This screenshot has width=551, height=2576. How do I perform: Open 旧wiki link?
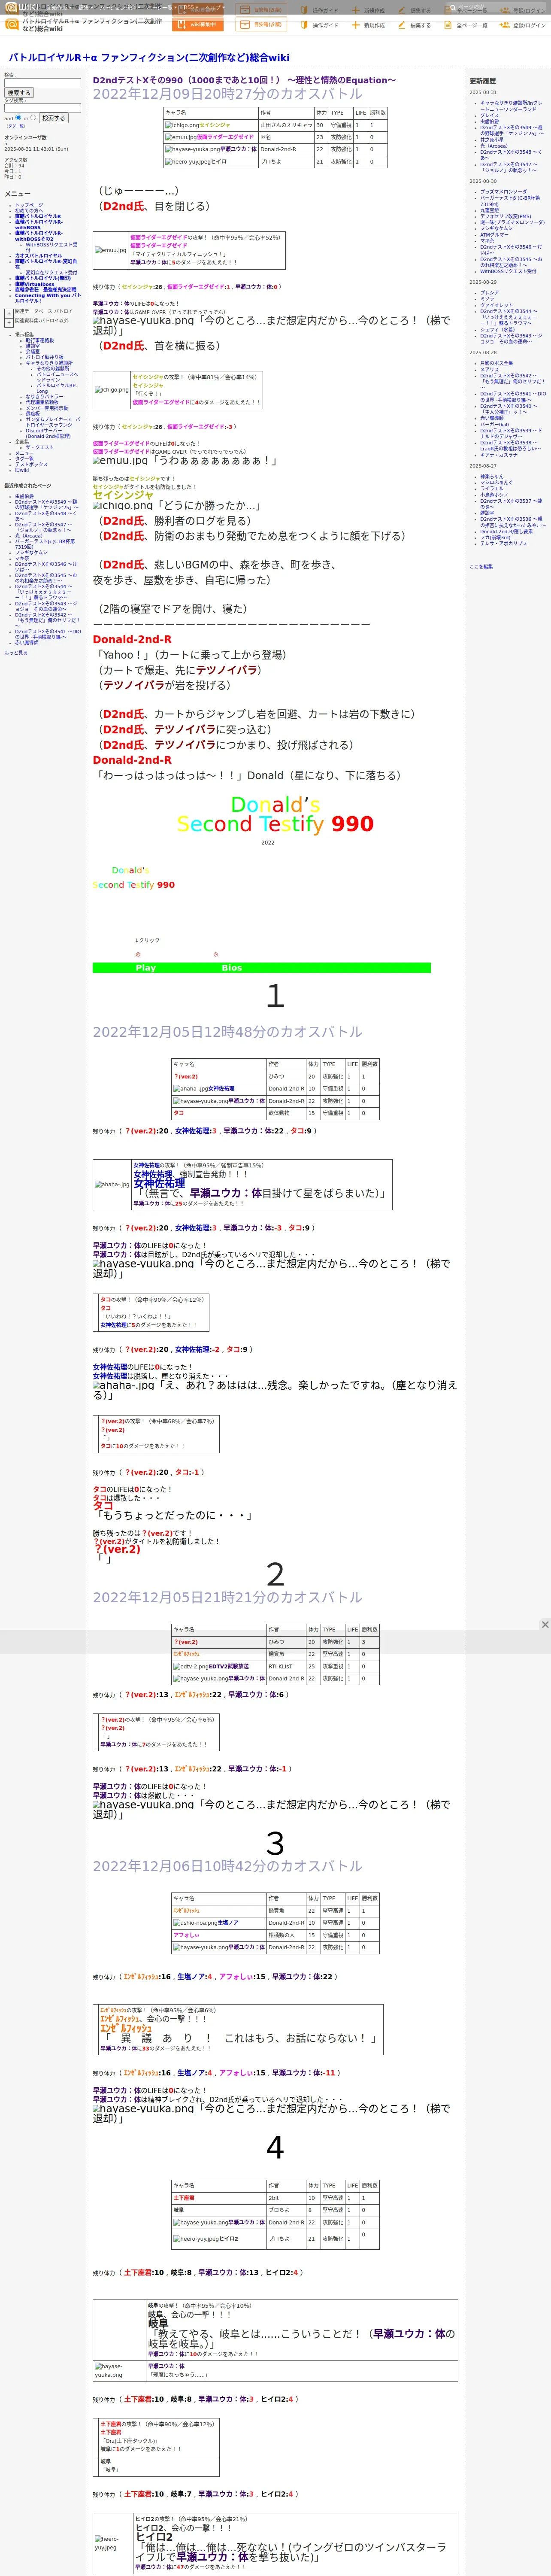22,470
